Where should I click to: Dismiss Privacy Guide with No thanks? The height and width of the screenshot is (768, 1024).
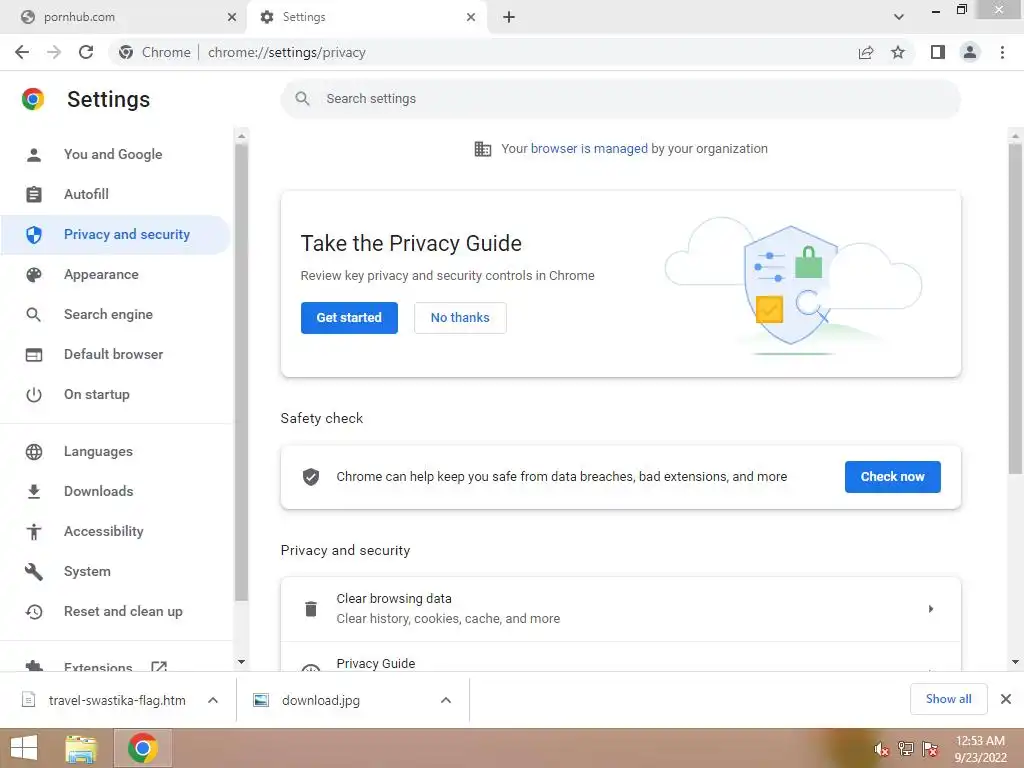point(460,318)
